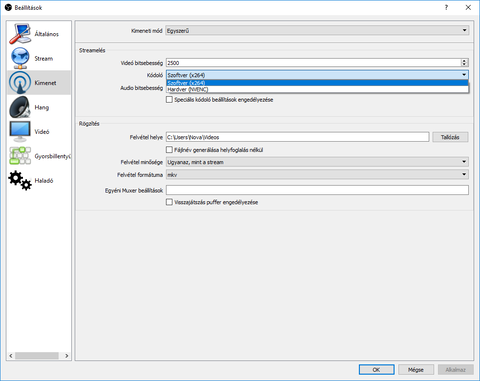Open the Hang speaker icon
Viewport: 480px width, 381px height.
point(20,107)
